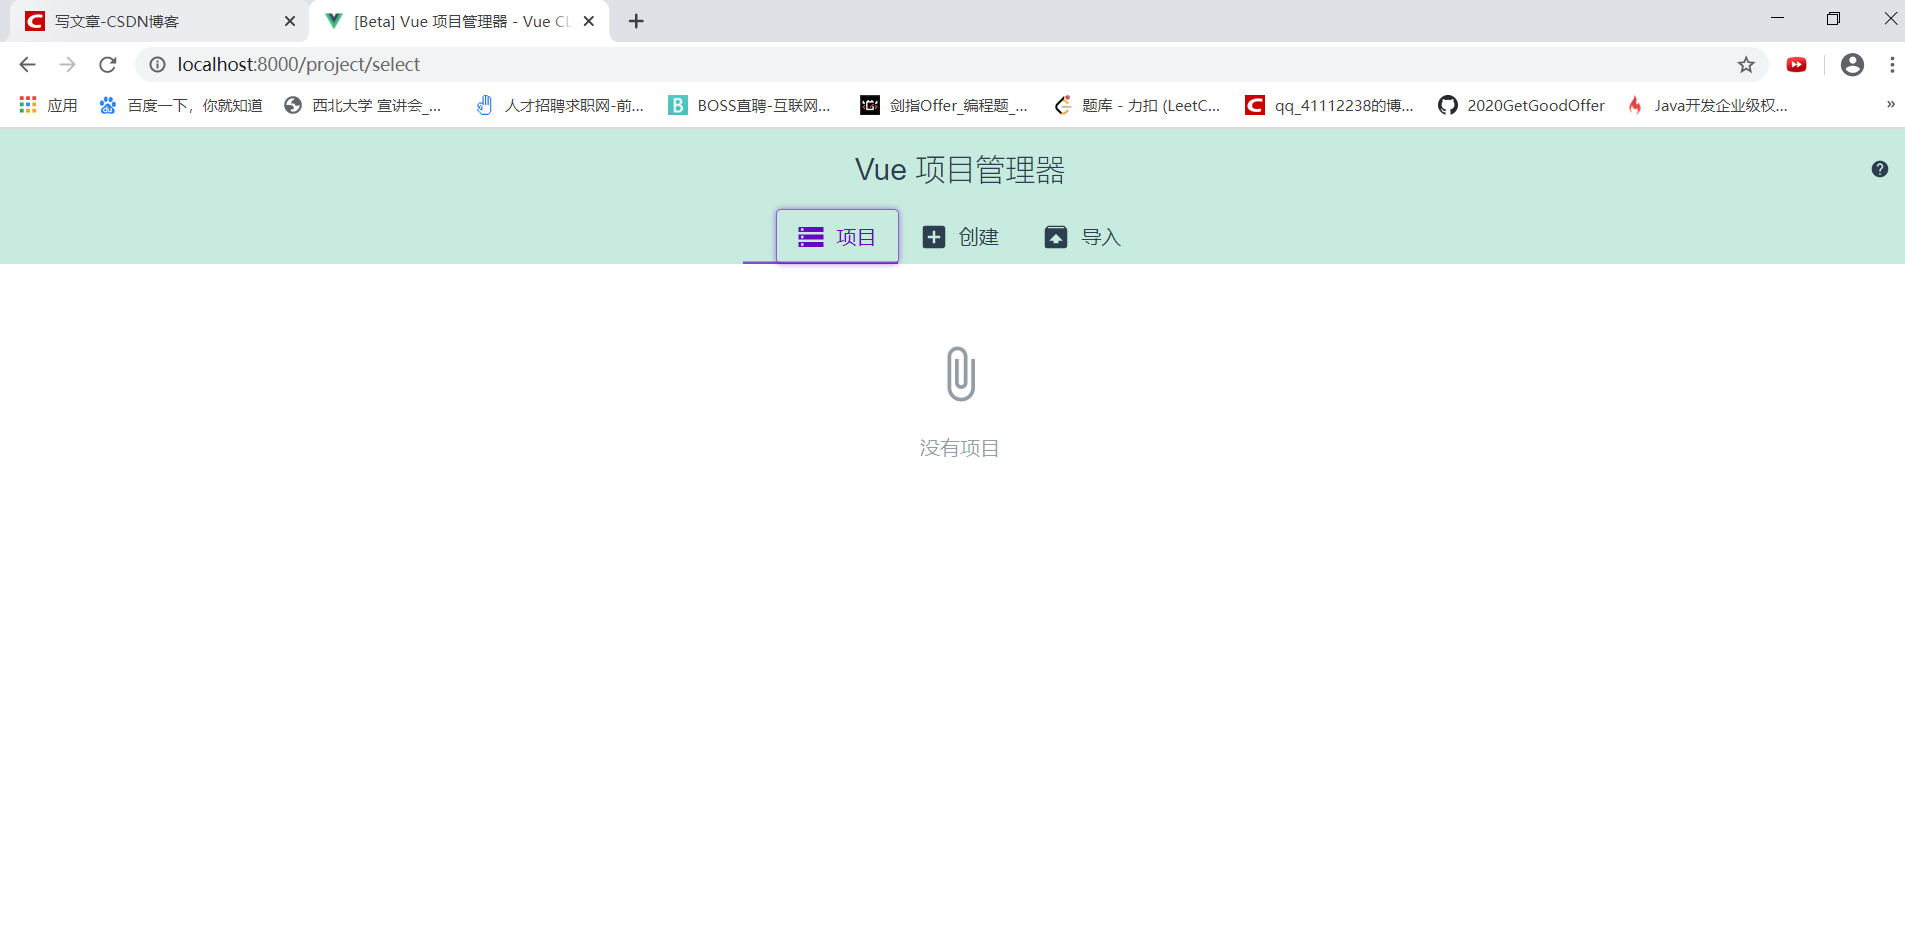Select the 项目 projects tab
The height and width of the screenshot is (929, 1905).
coord(837,237)
